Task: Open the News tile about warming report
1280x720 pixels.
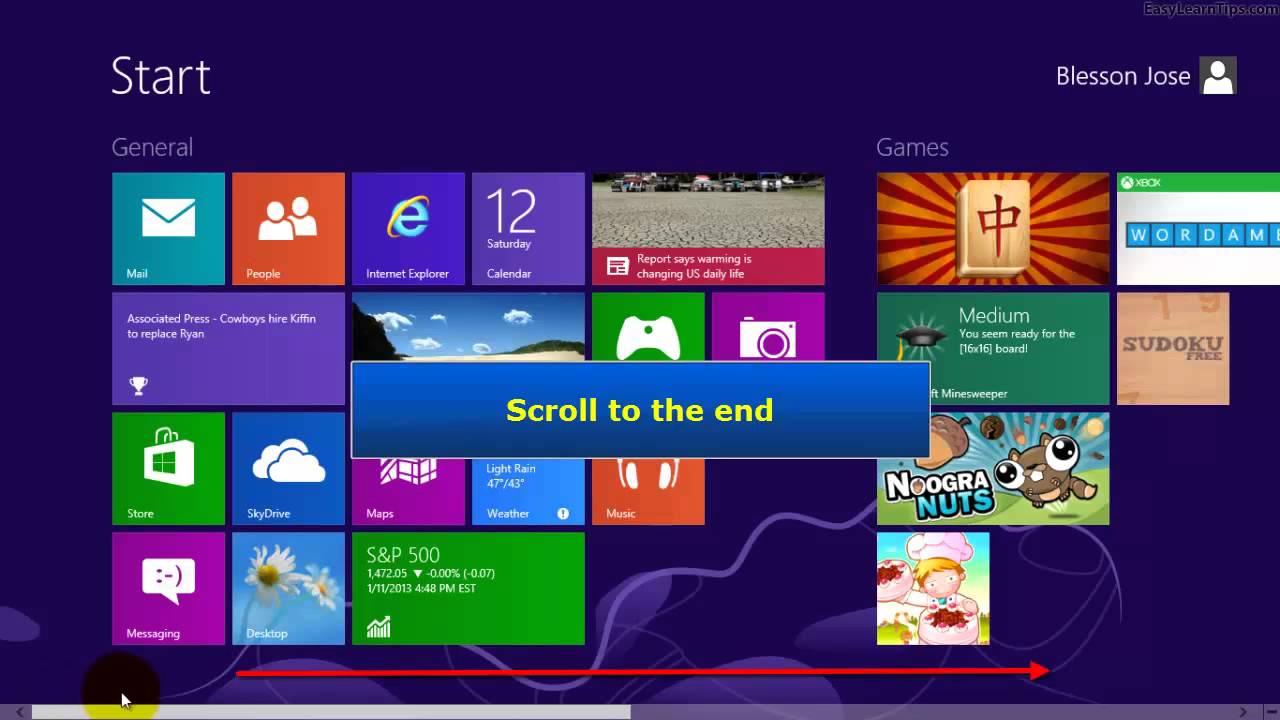Action: [x=708, y=229]
